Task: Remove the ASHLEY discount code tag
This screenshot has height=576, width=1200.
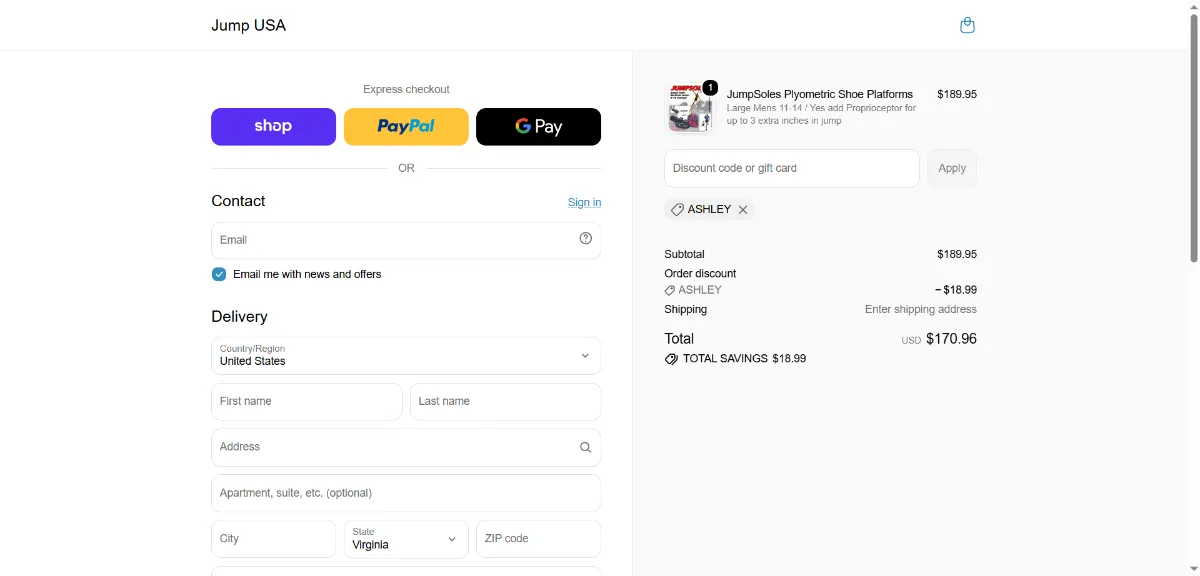Action: coord(743,210)
